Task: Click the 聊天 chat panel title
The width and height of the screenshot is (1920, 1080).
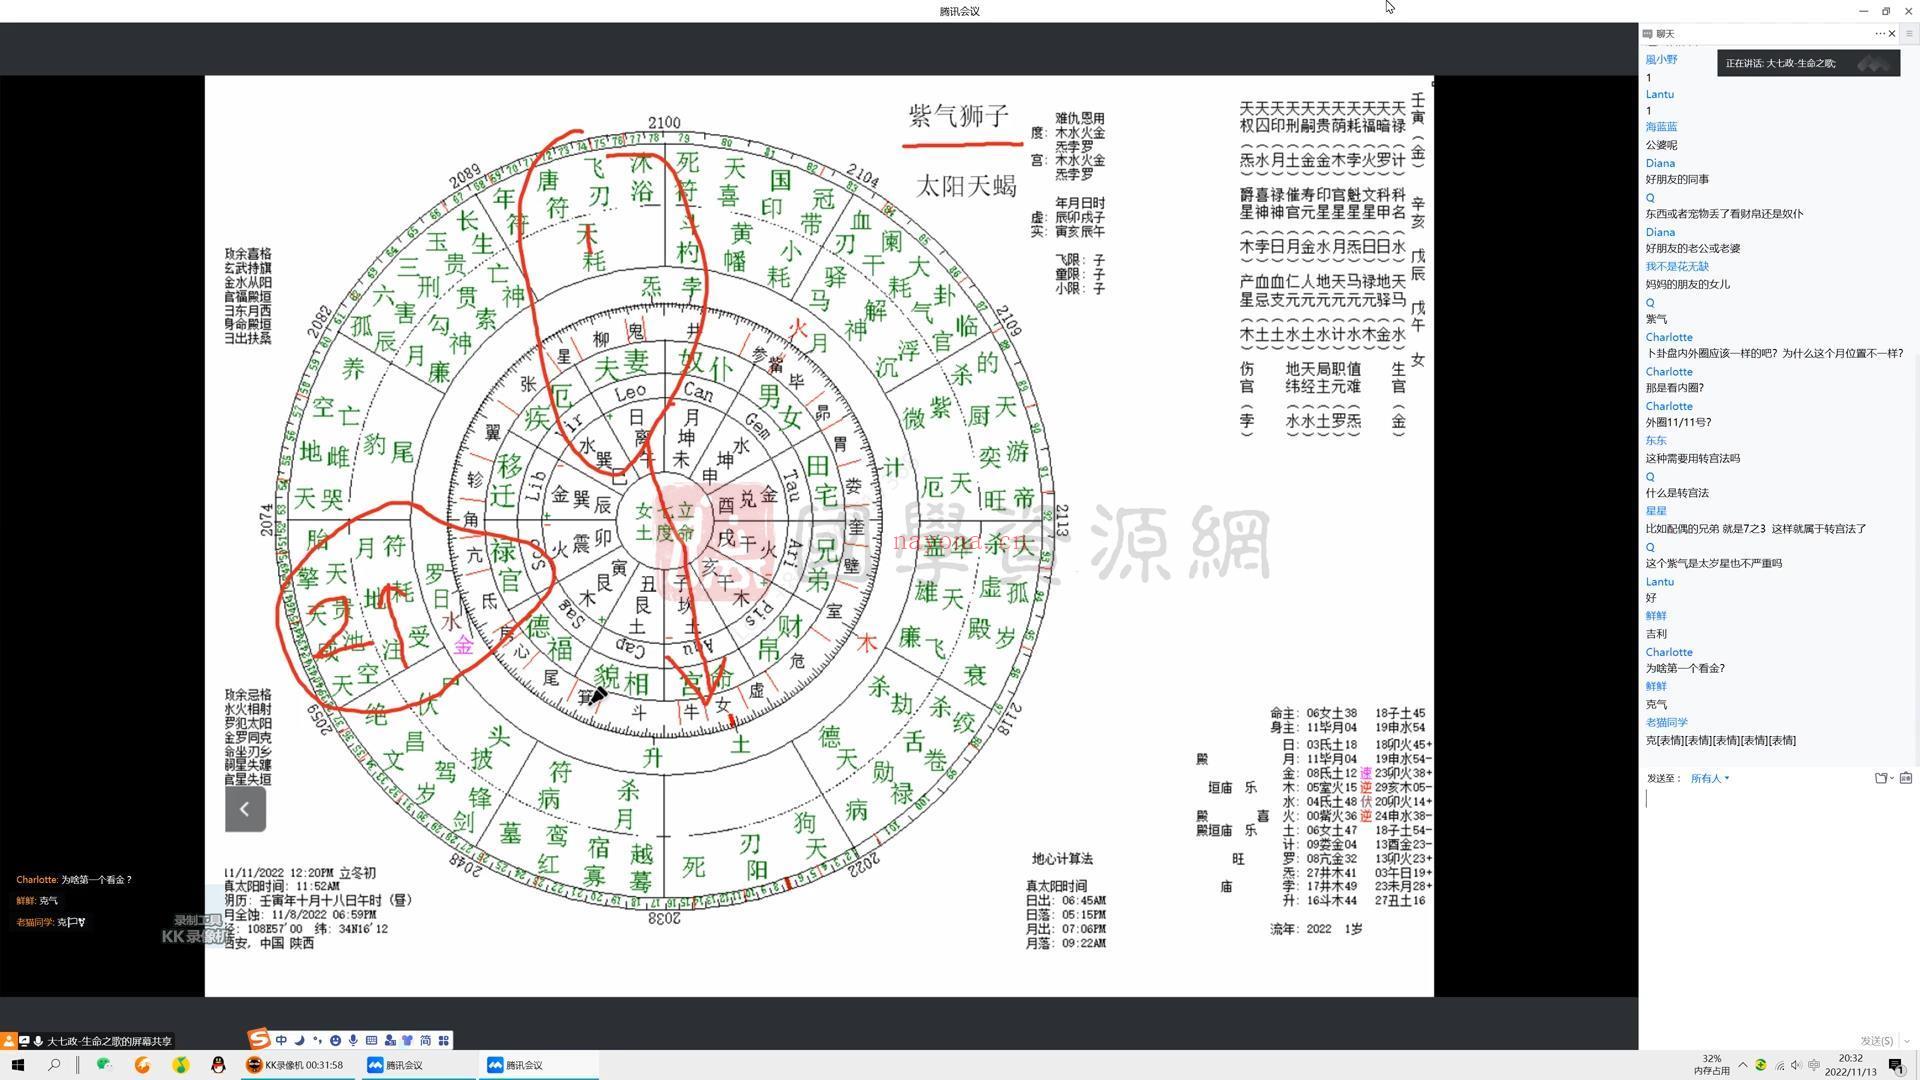Action: (x=1665, y=33)
